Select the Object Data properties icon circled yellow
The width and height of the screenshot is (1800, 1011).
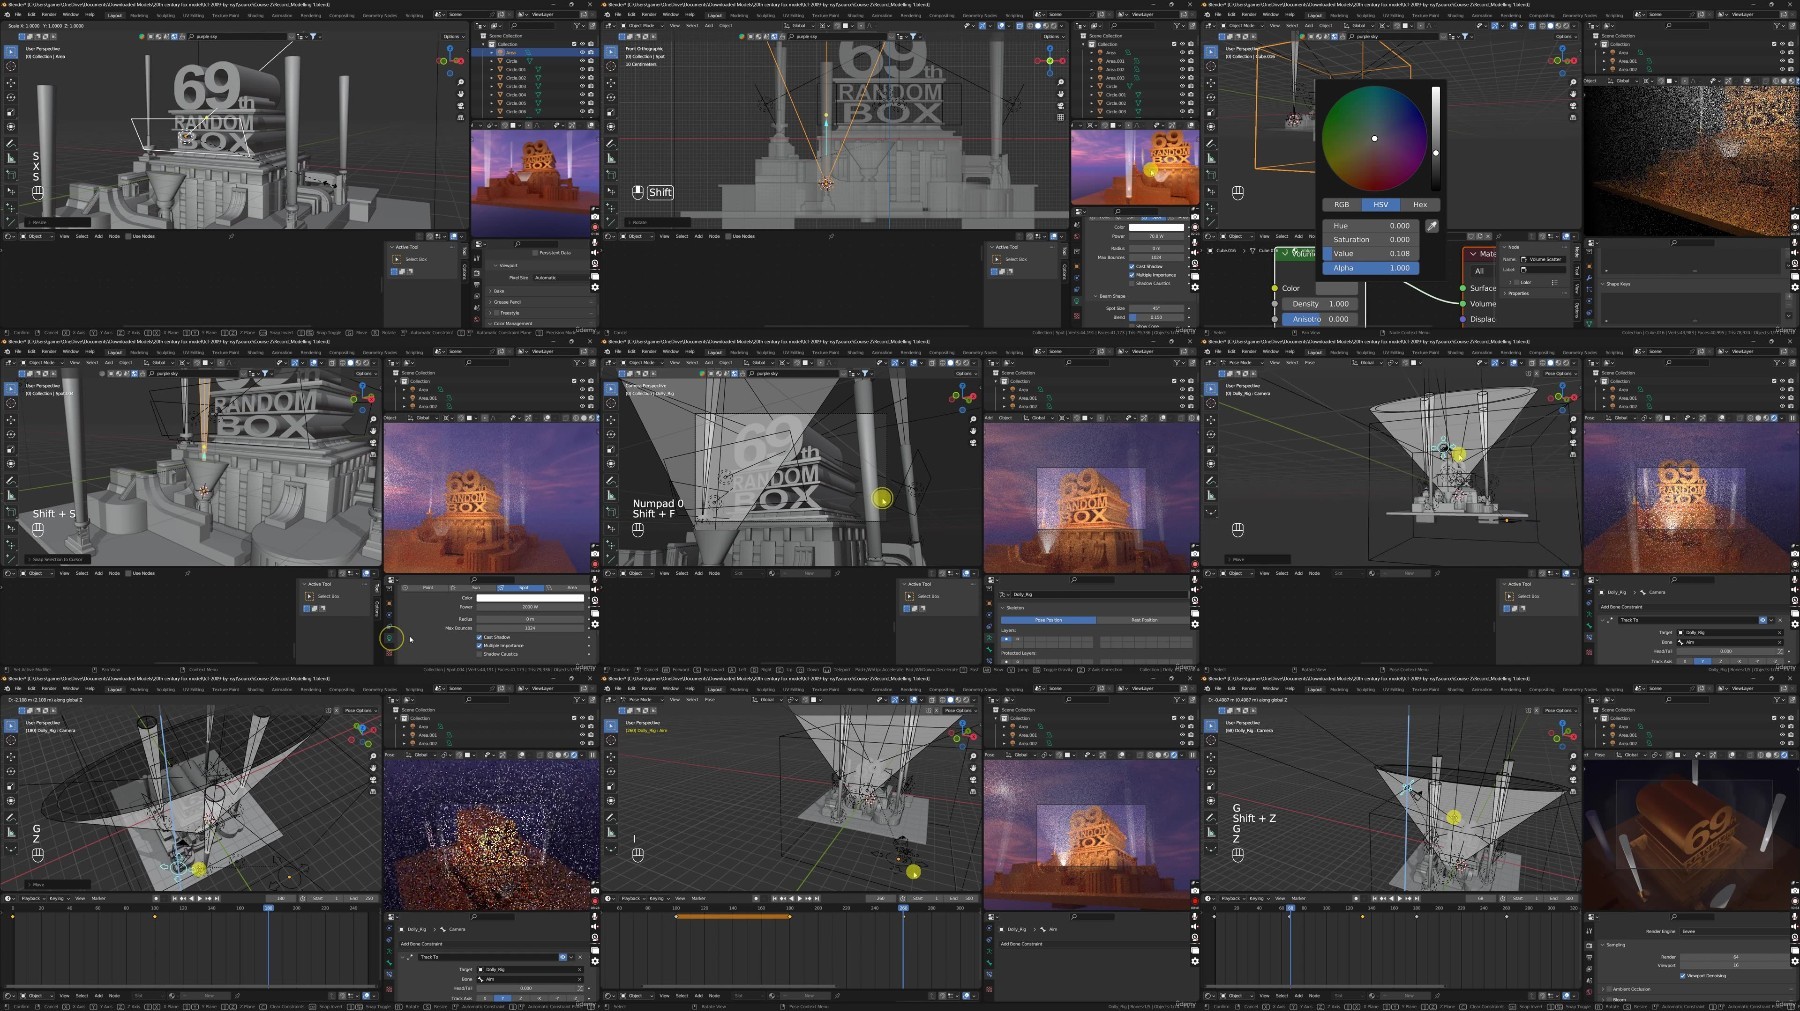(390, 638)
